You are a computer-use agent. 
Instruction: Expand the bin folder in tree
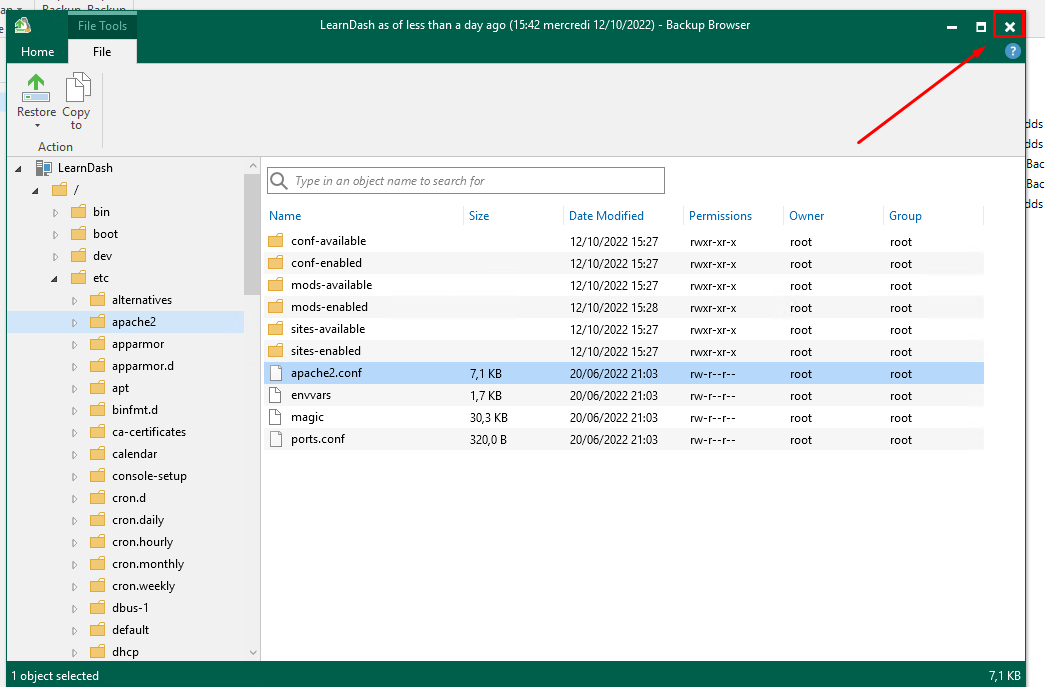[x=55, y=213]
